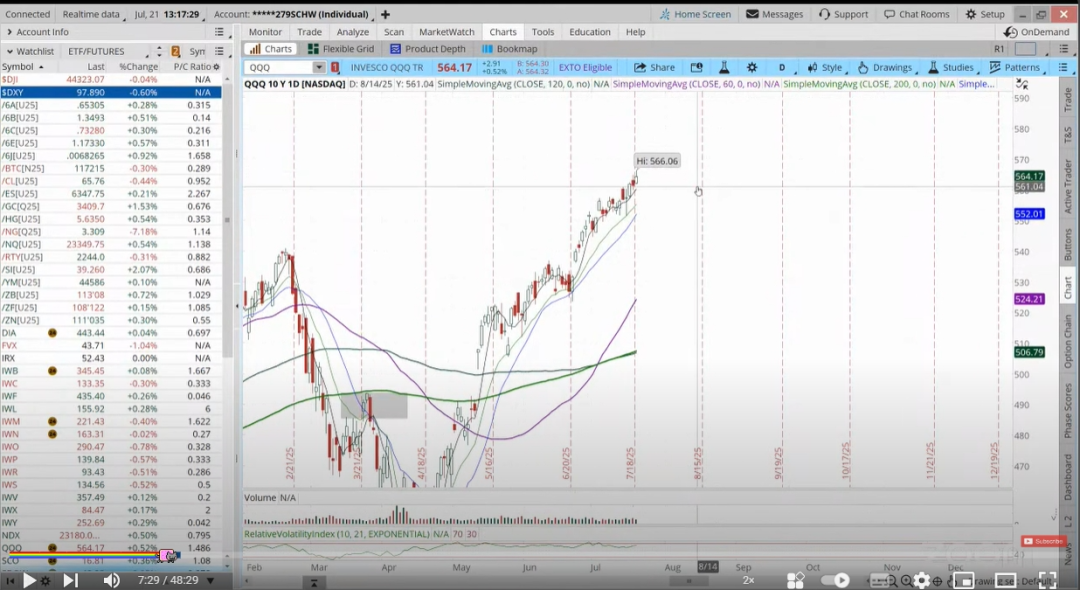The image size is (1080, 590).
Task: Open the Active Trader side tab
Action: coord(1068,186)
